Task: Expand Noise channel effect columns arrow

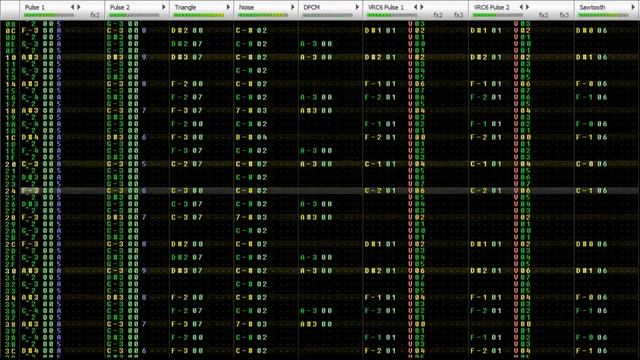Action: pos(293,7)
